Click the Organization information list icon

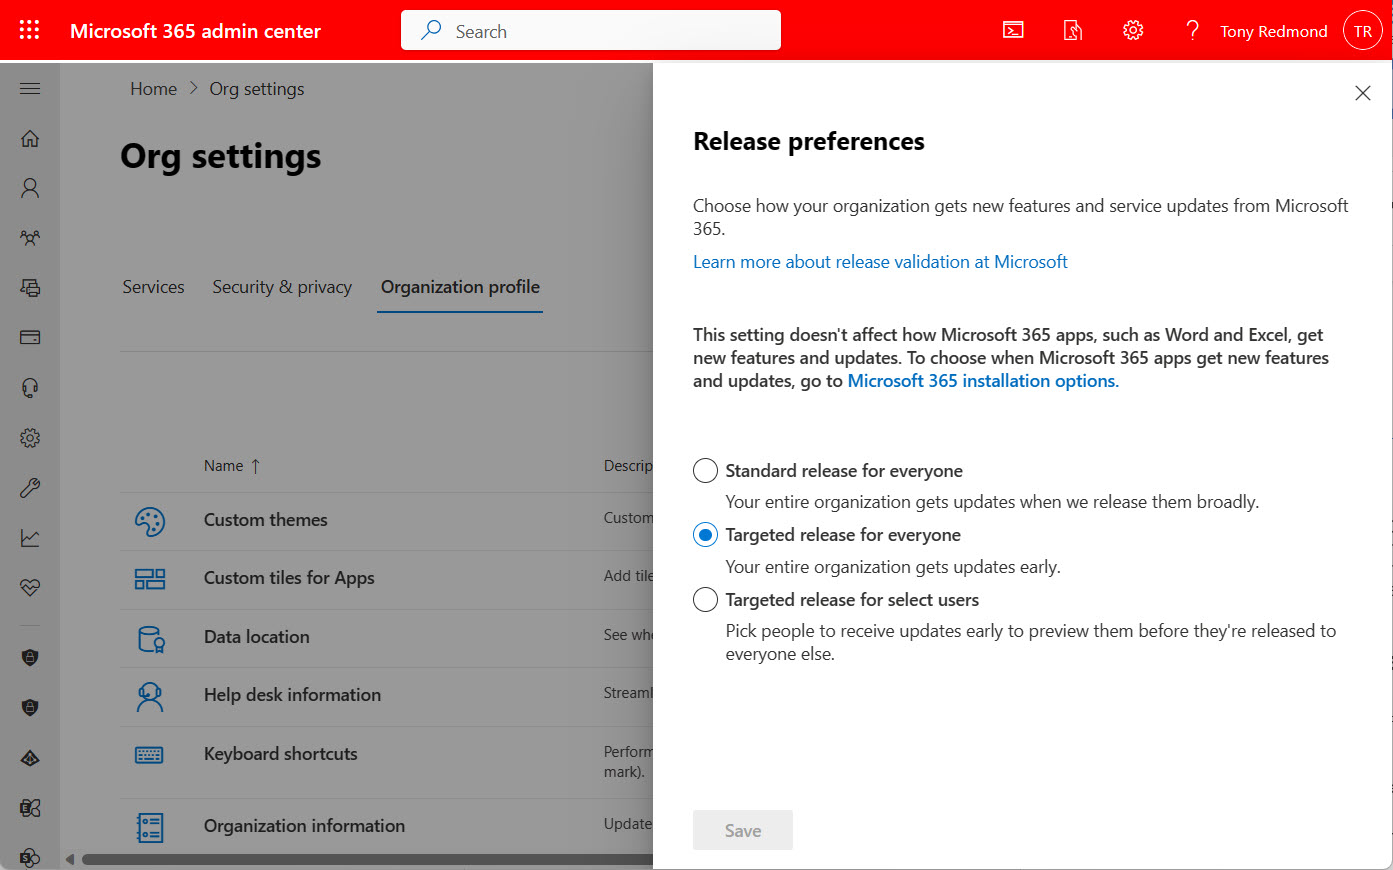tap(150, 827)
